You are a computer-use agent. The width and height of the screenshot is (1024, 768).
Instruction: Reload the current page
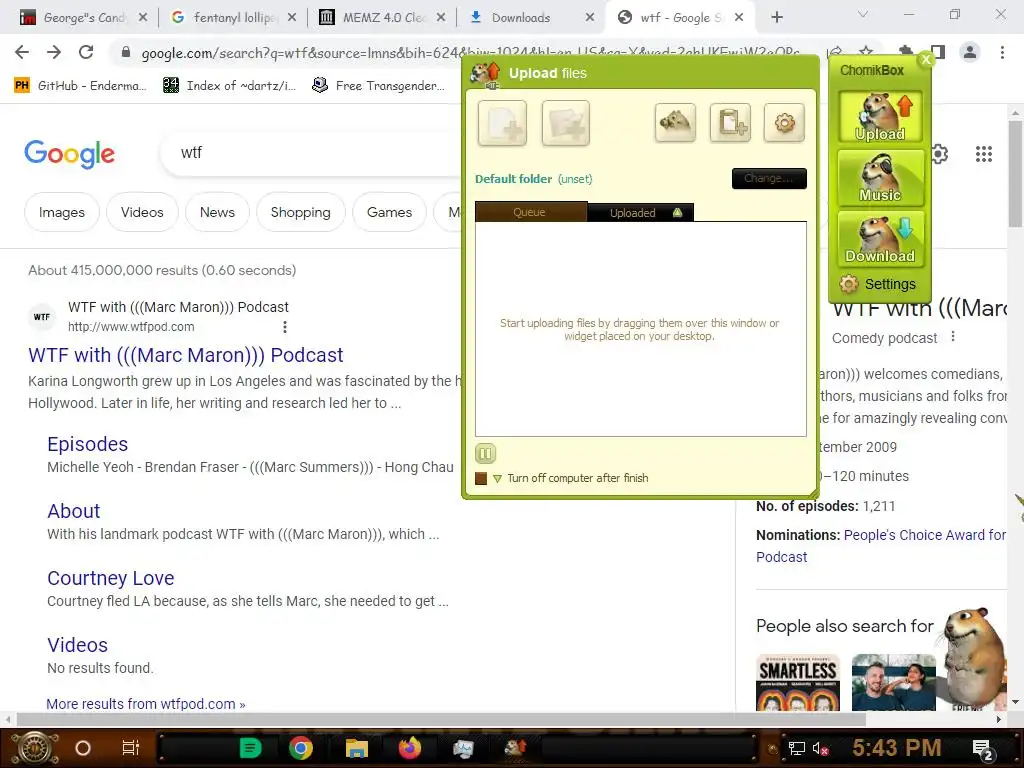click(86, 52)
